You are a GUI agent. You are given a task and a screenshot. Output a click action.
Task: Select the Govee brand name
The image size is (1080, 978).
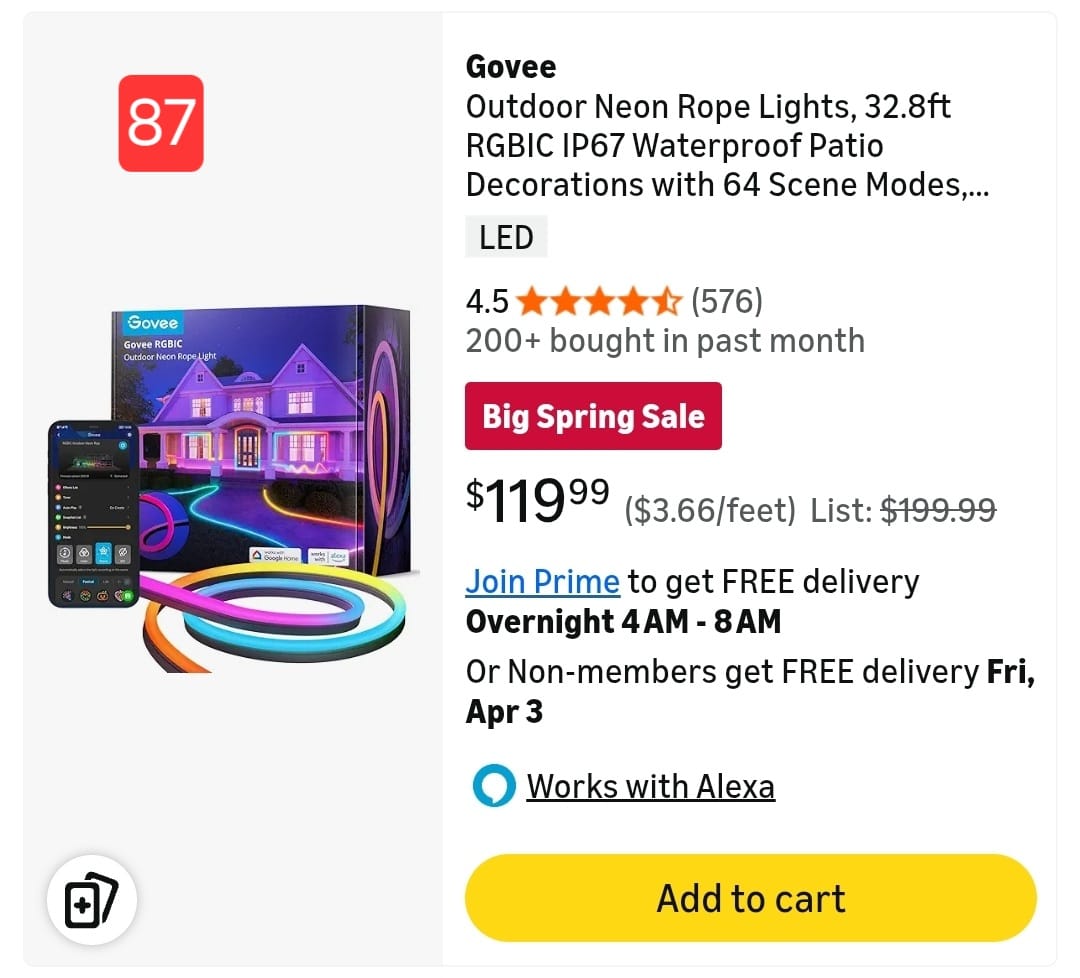pyautogui.click(x=510, y=67)
